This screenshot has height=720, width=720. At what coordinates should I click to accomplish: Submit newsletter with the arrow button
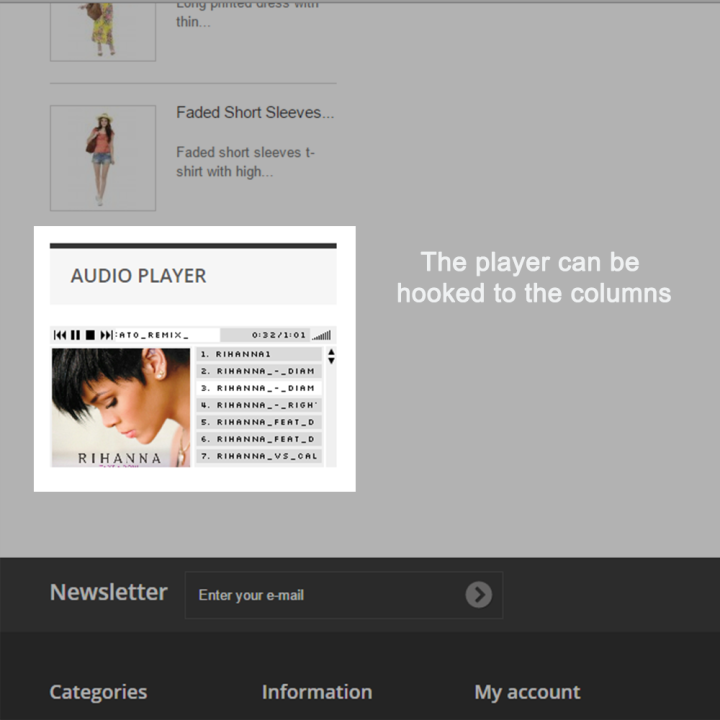[479, 595]
